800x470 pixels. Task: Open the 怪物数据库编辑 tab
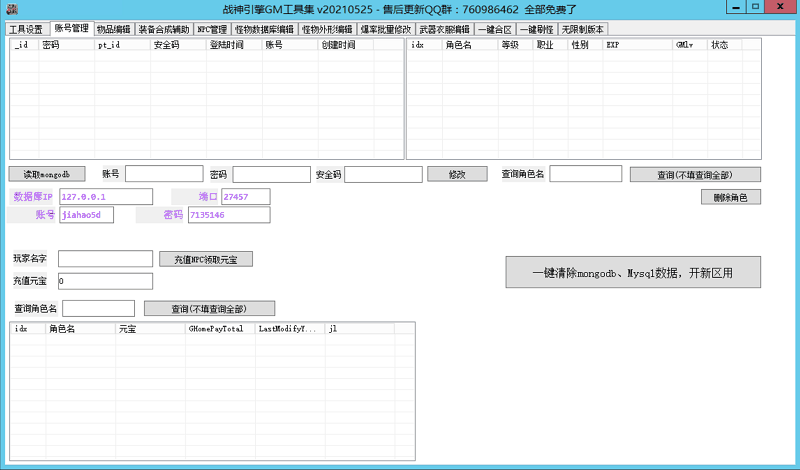tap(264, 30)
